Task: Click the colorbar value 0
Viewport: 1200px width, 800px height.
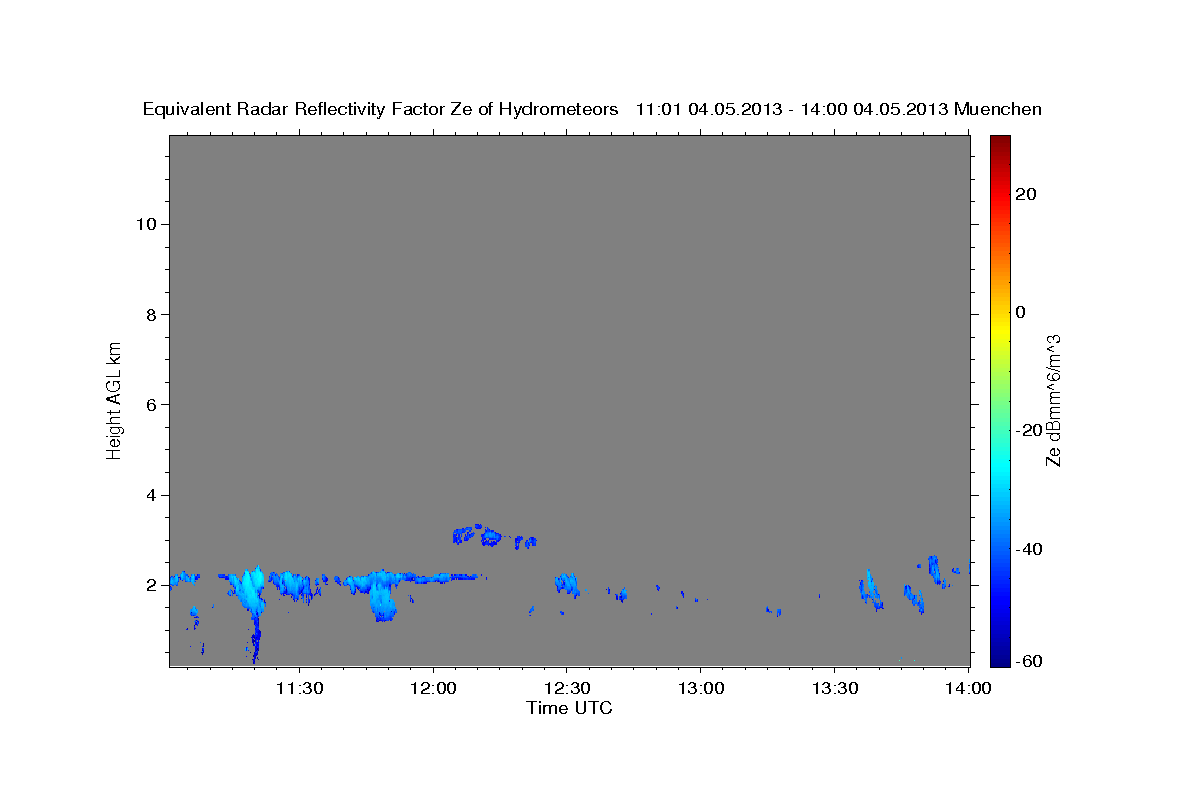Action: tap(1020, 312)
